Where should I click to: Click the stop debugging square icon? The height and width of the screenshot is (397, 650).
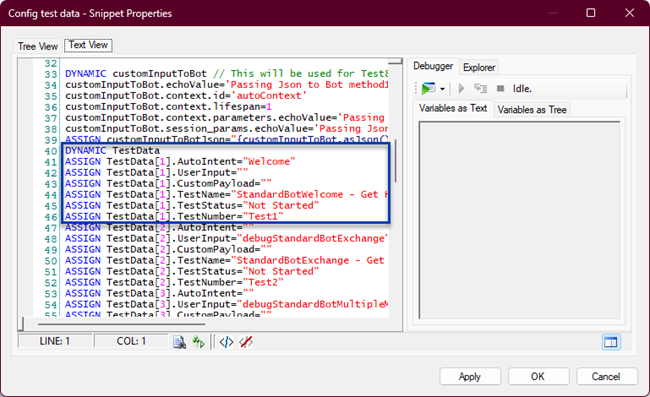pos(500,88)
